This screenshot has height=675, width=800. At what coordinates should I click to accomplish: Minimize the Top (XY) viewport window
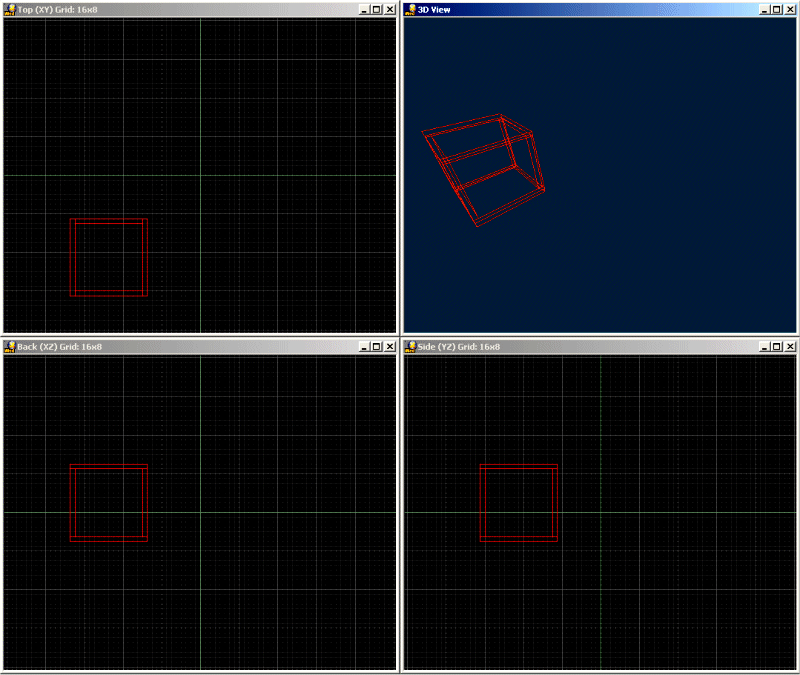tap(364, 10)
